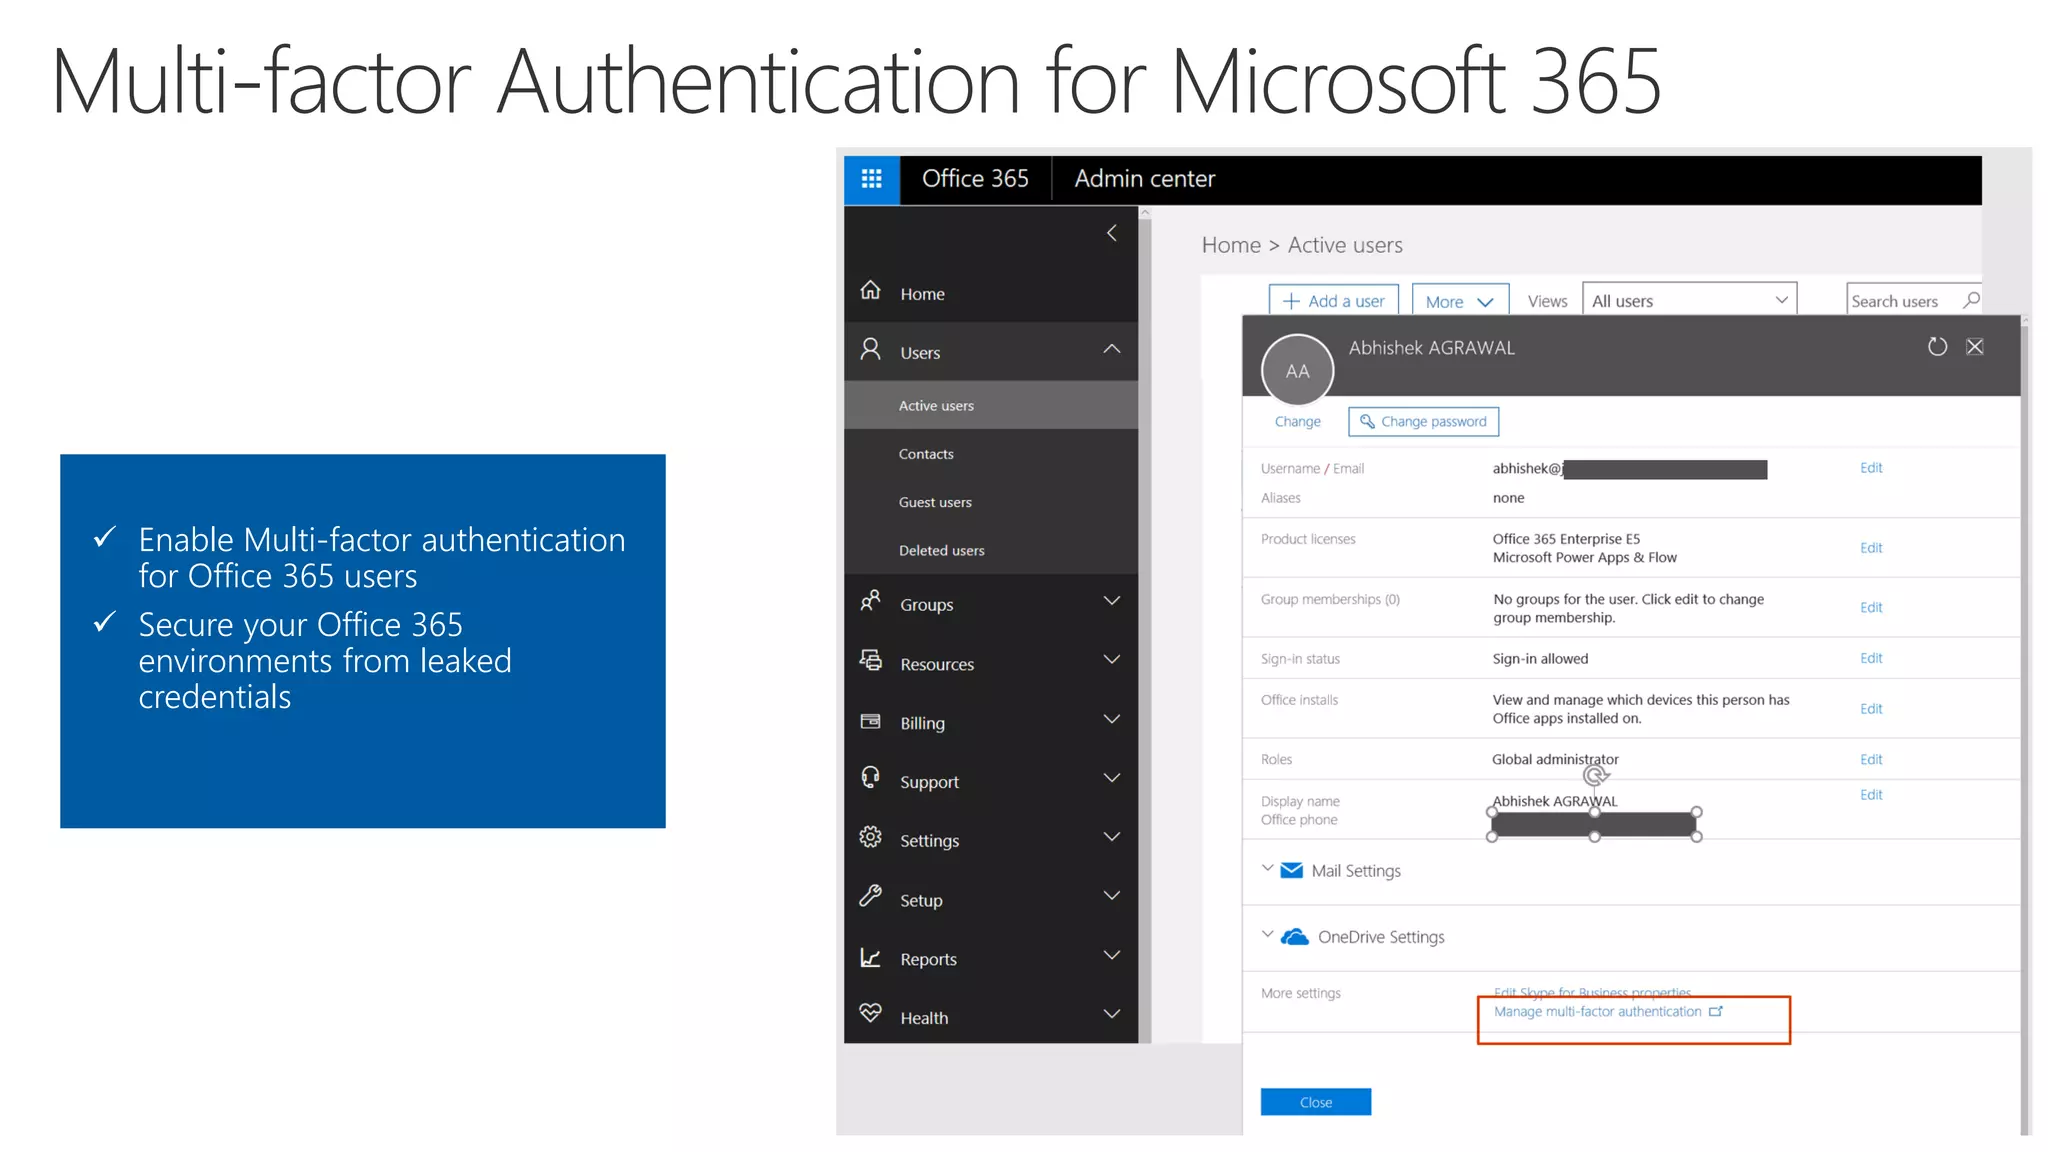This screenshot has width=2048, height=1152.
Task: Click the Setup wrench icon
Action: pos(870,896)
